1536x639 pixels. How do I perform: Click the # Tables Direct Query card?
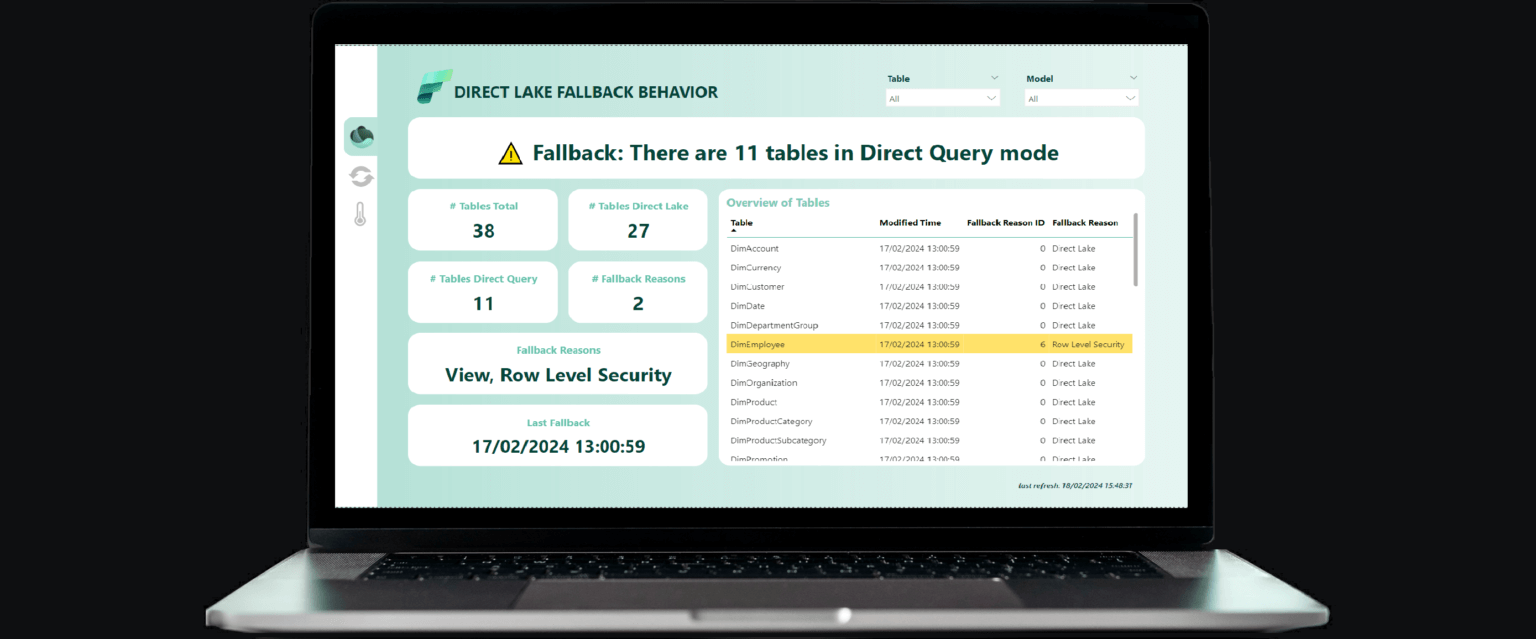483,292
